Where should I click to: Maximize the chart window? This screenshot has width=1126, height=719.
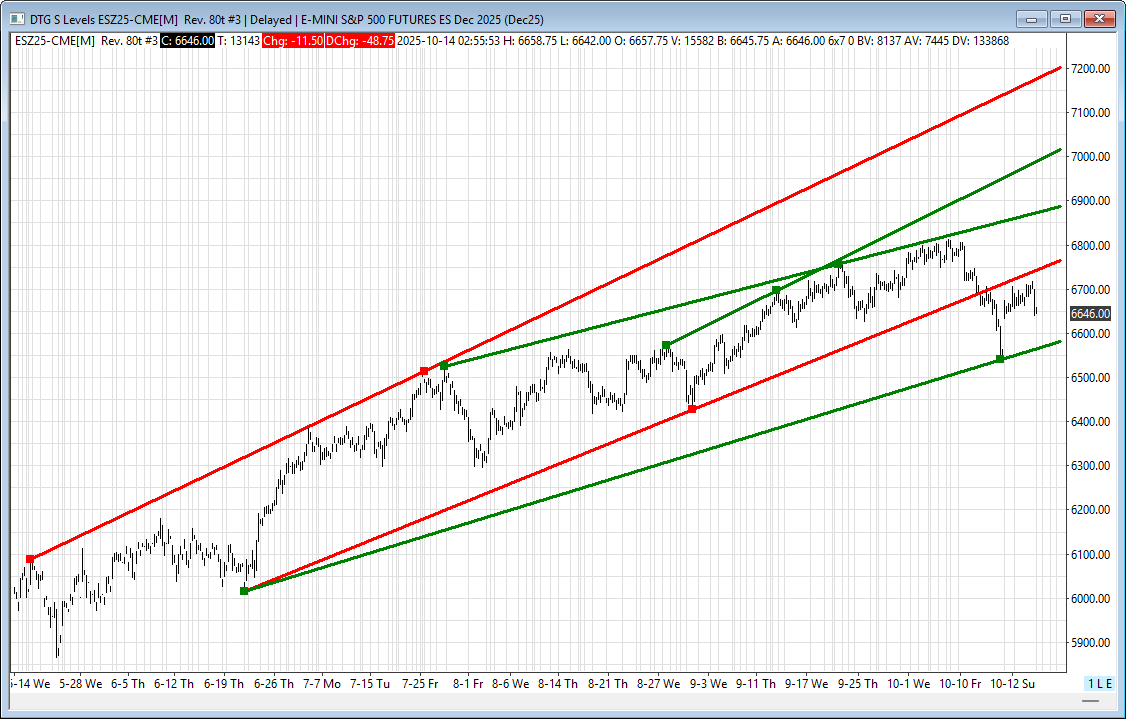1066,18
